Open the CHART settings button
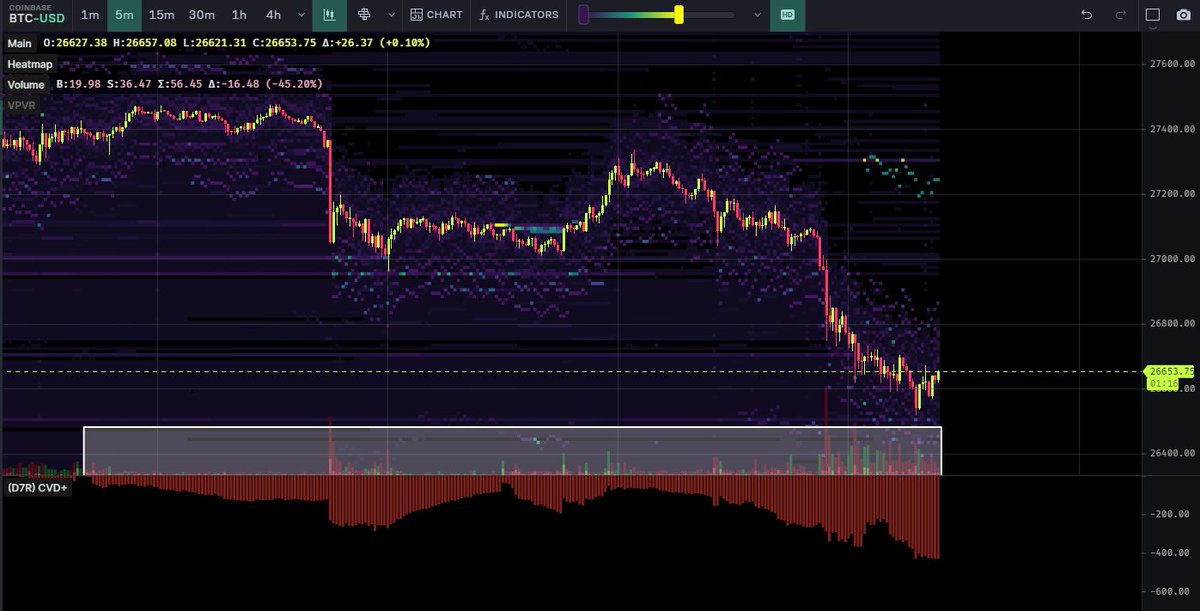This screenshot has width=1200, height=611. click(437, 15)
